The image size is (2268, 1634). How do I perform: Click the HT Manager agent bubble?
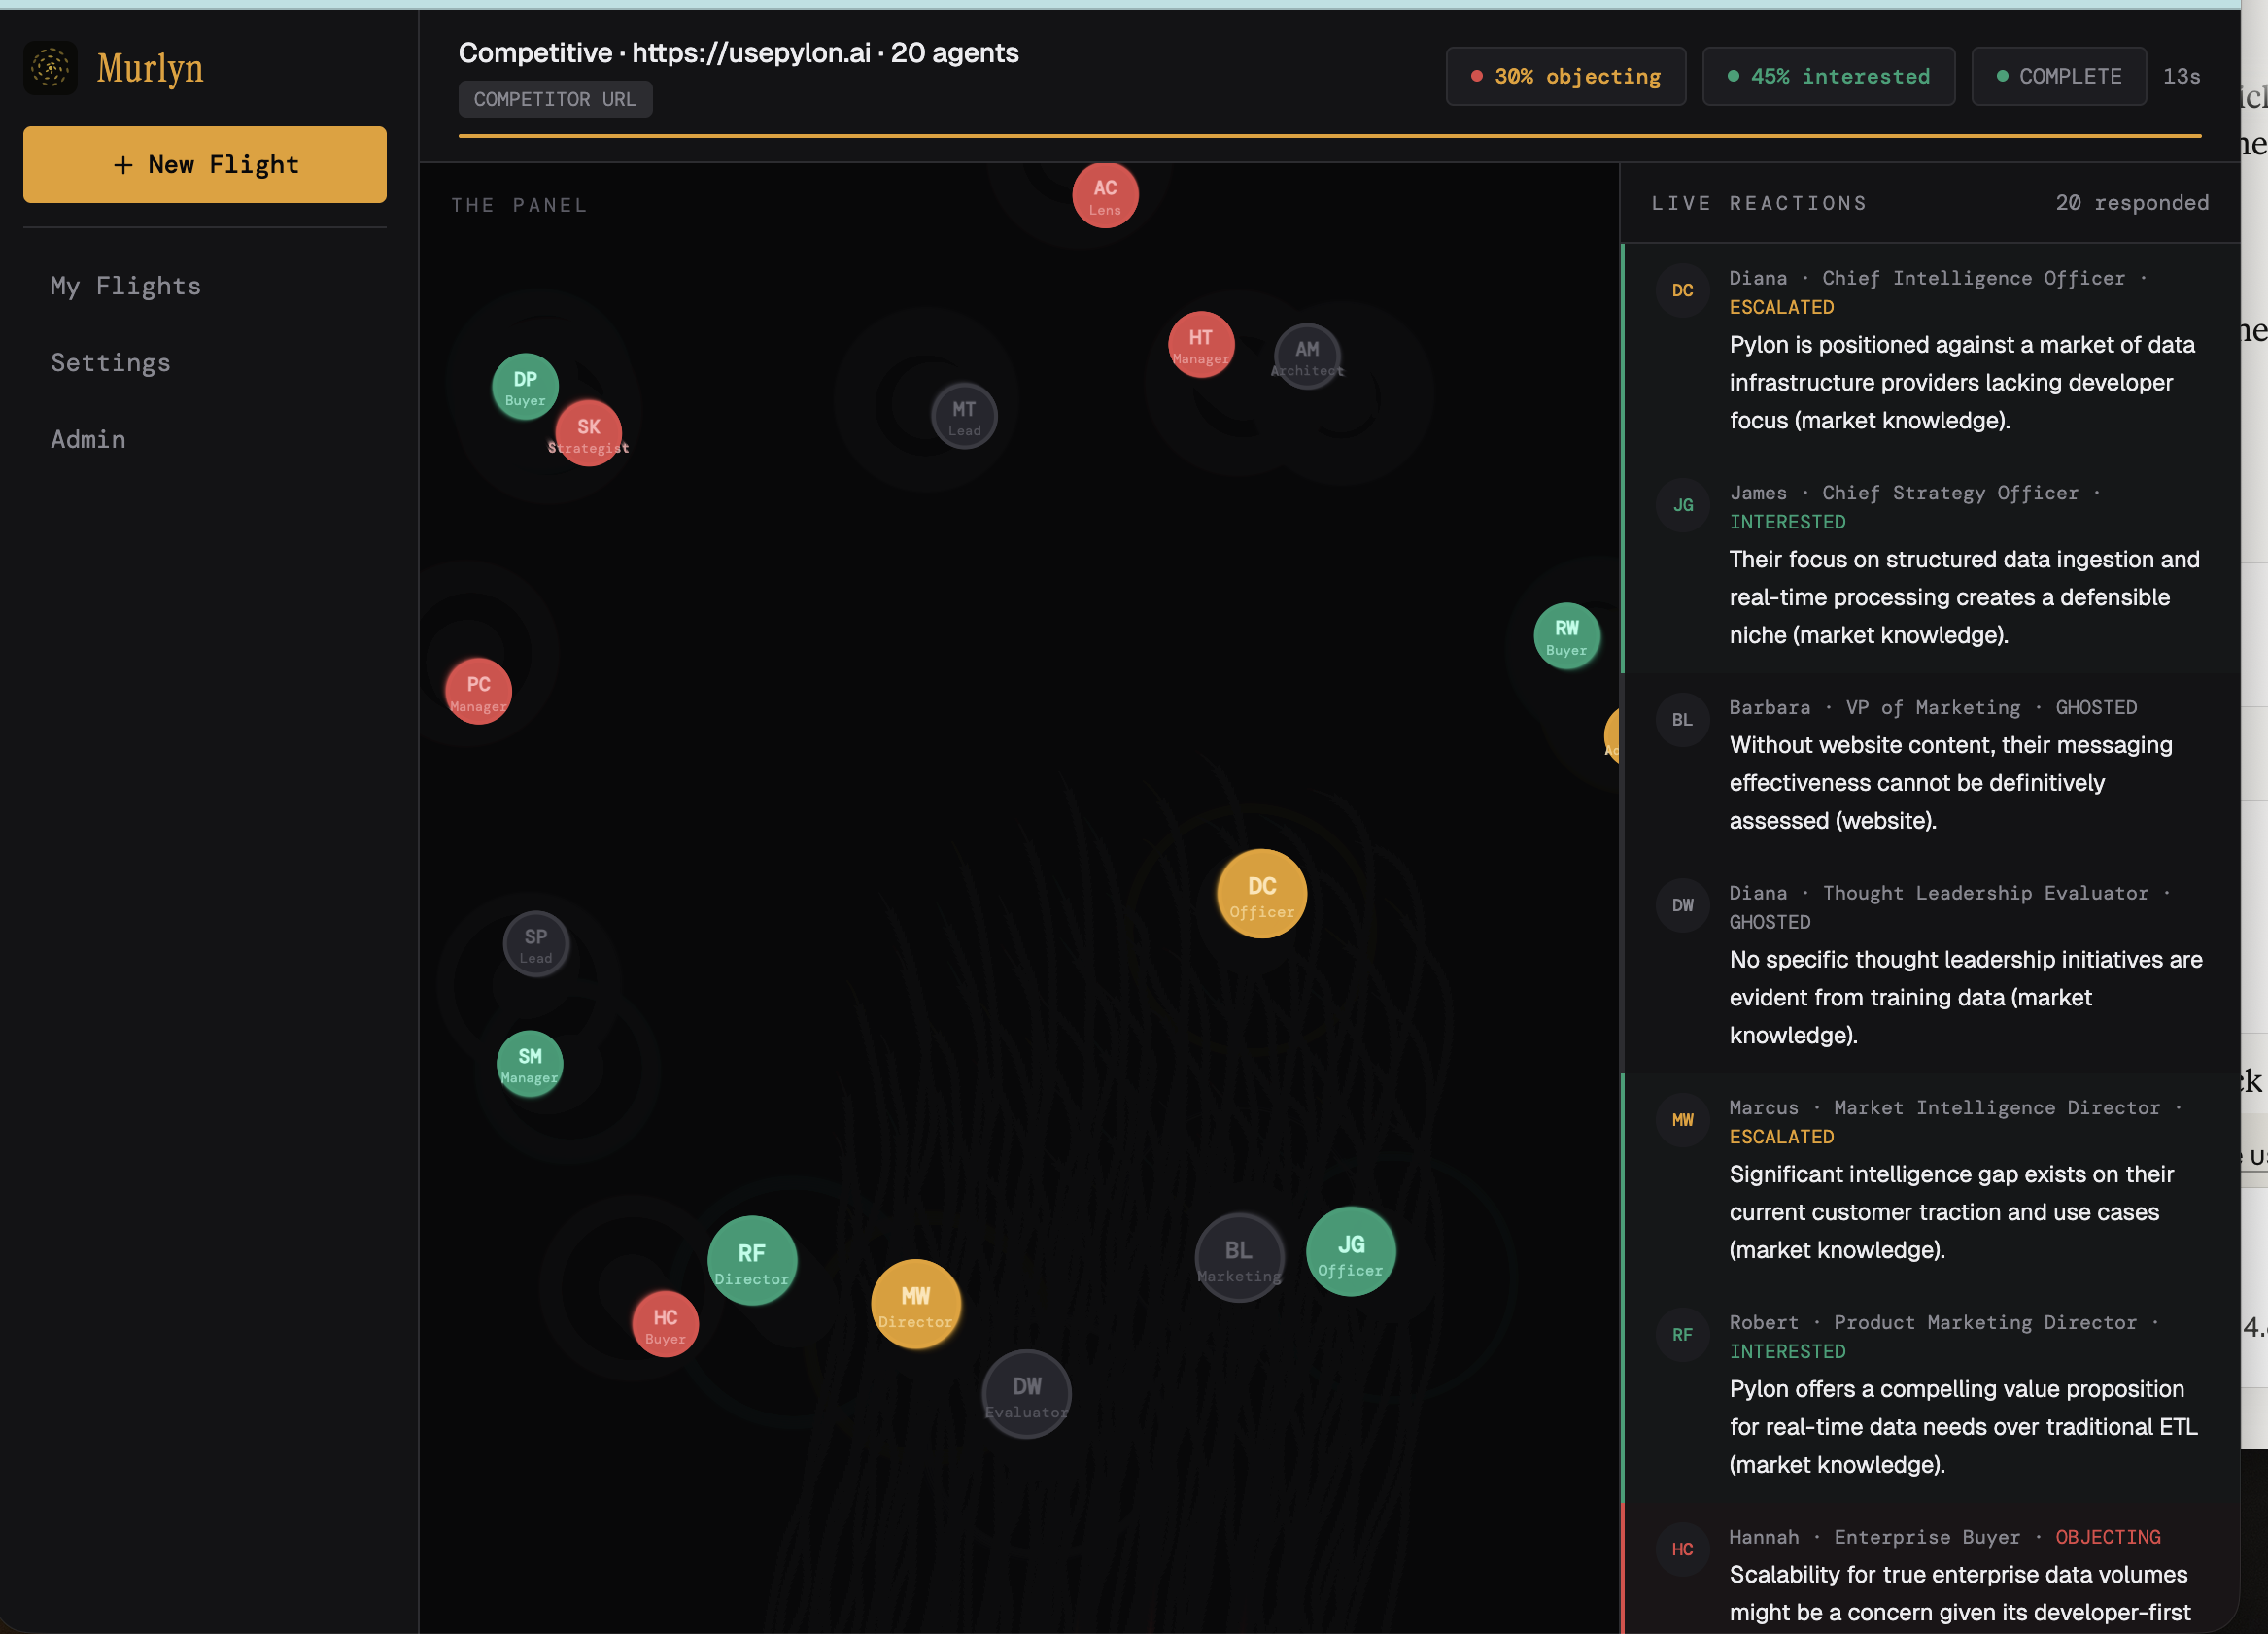click(x=1200, y=344)
